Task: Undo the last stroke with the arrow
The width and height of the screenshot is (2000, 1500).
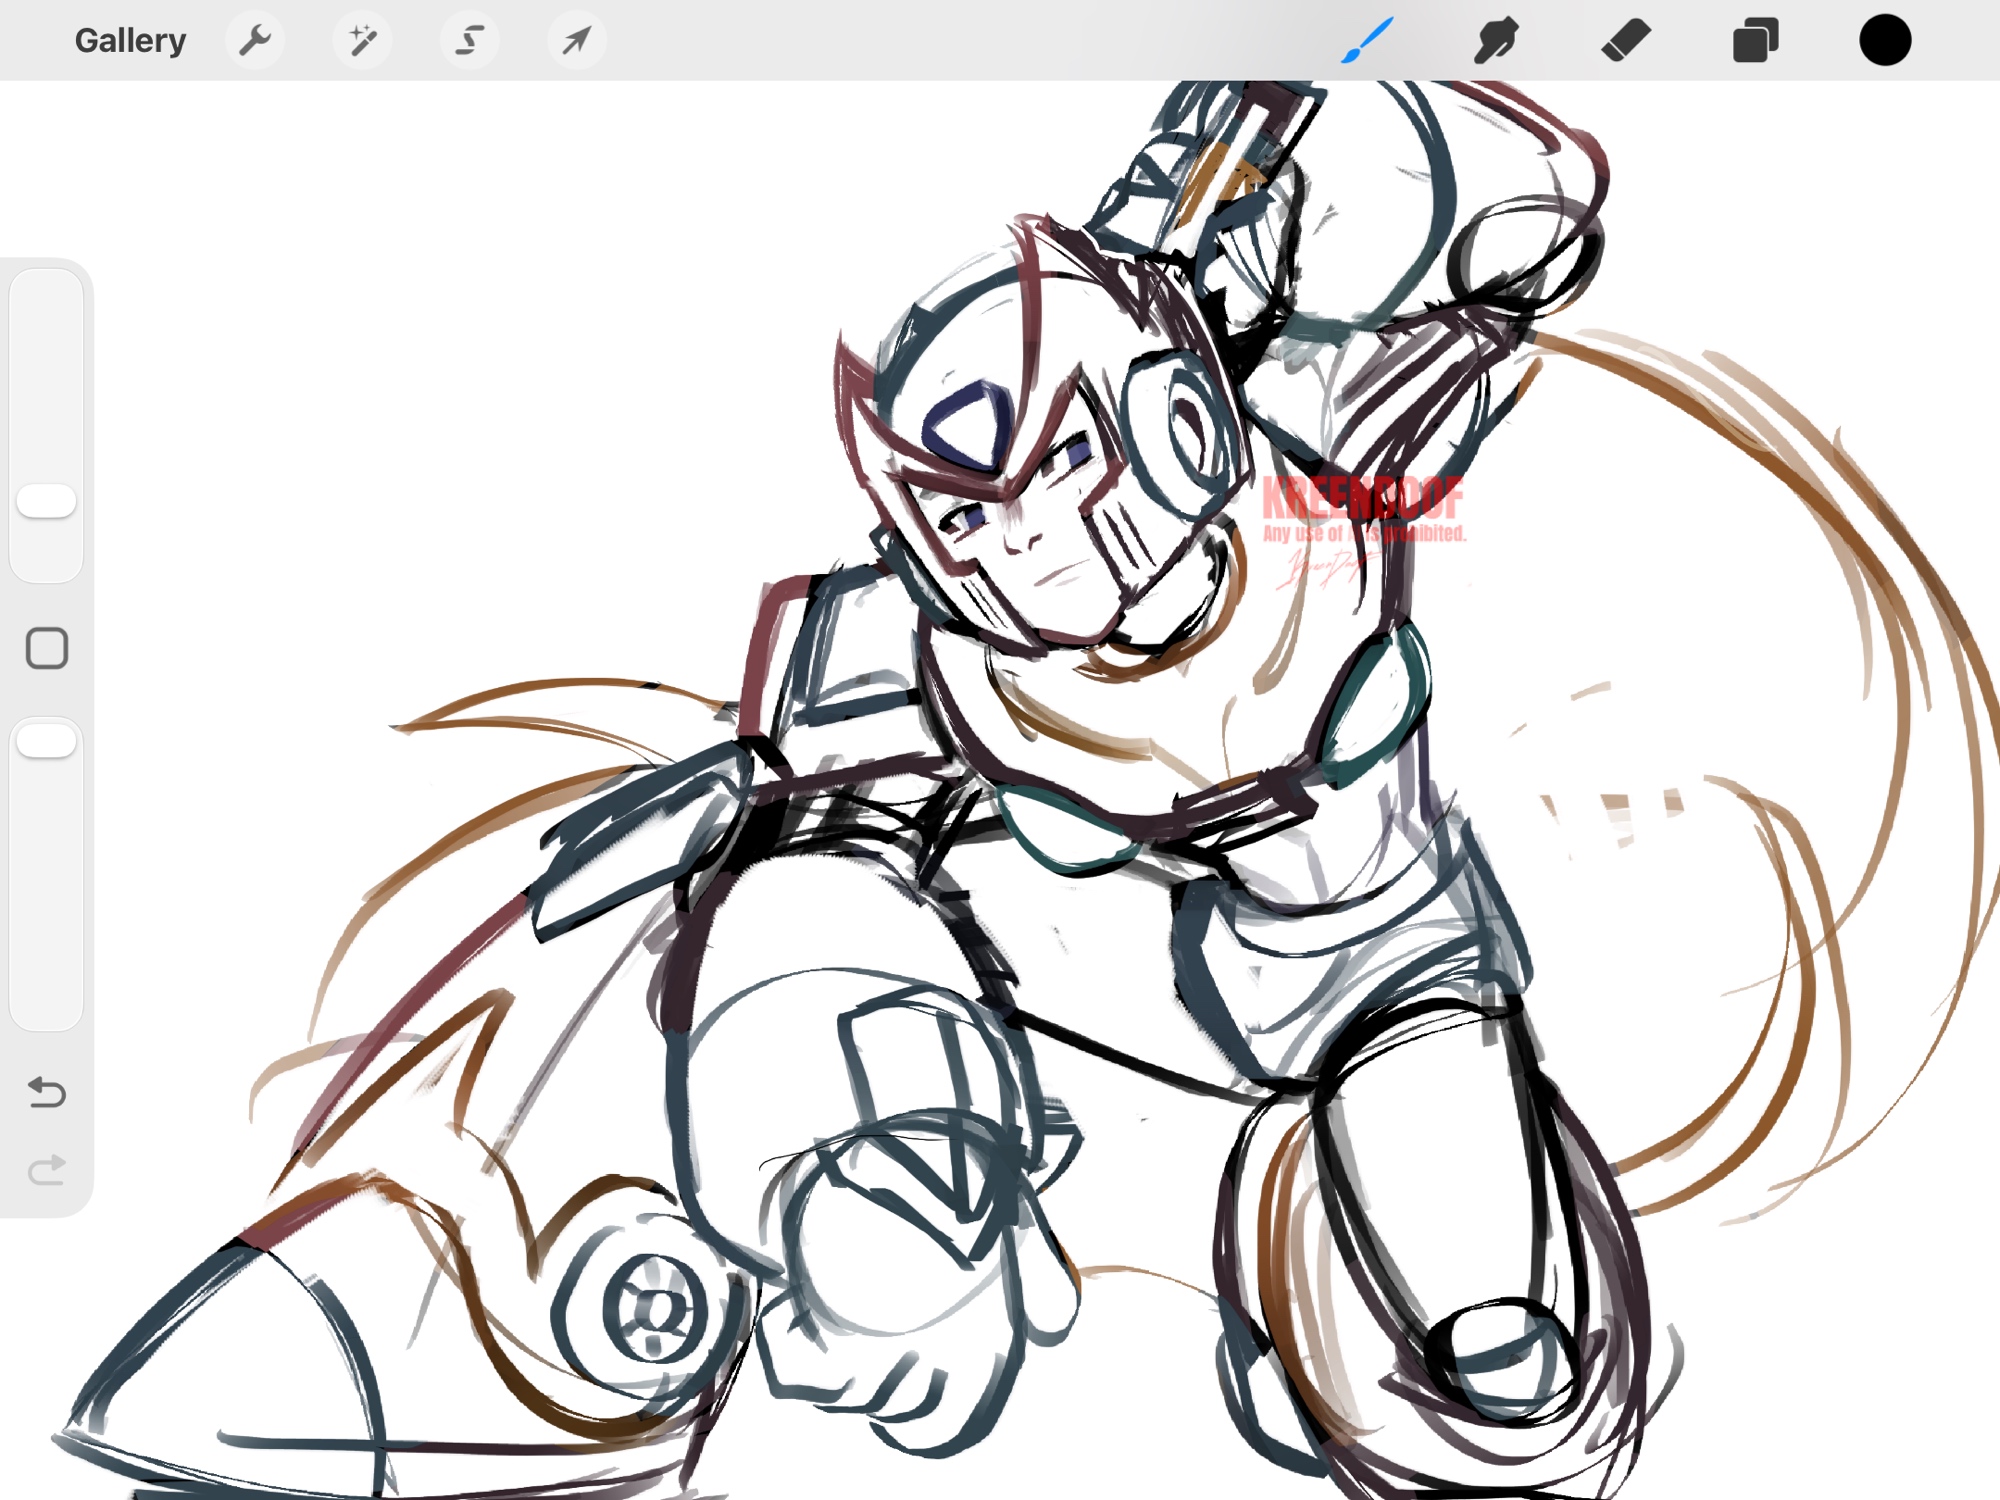Action: coord(46,1092)
